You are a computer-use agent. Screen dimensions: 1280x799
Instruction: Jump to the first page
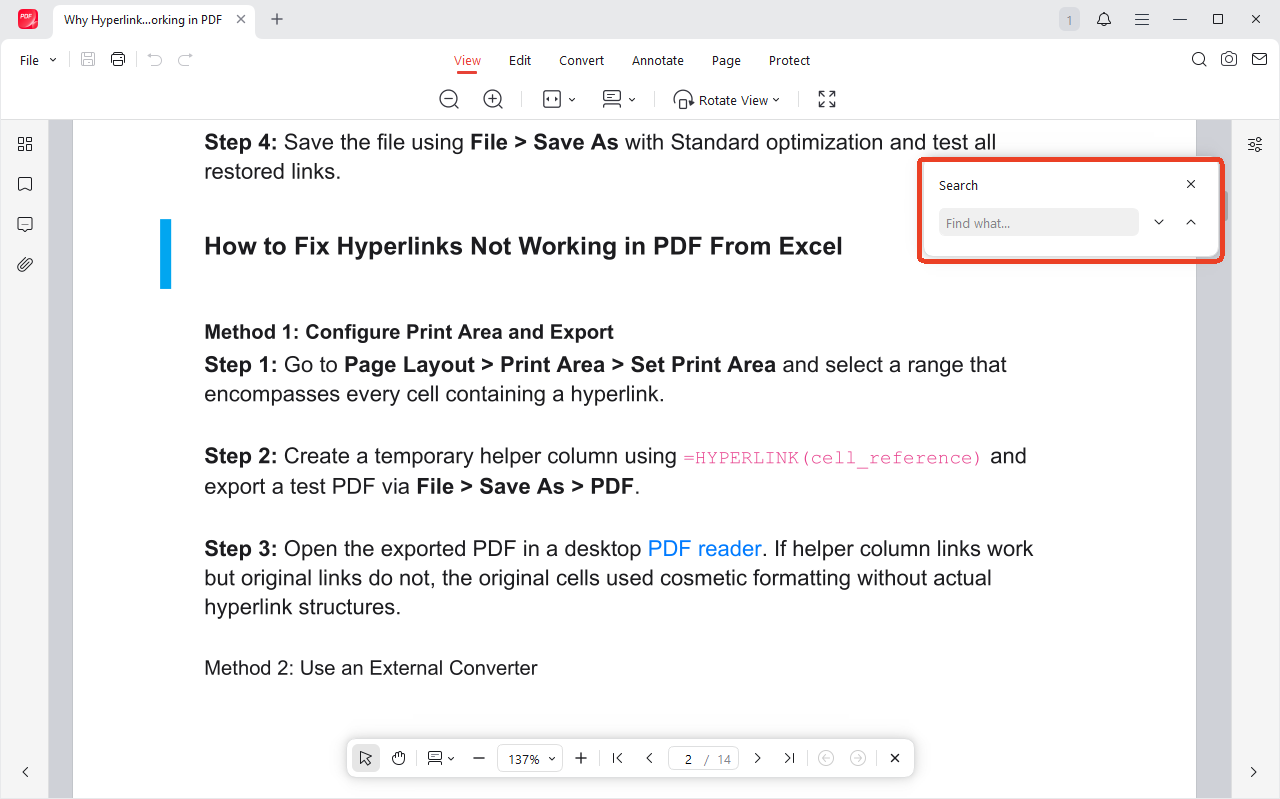point(618,758)
